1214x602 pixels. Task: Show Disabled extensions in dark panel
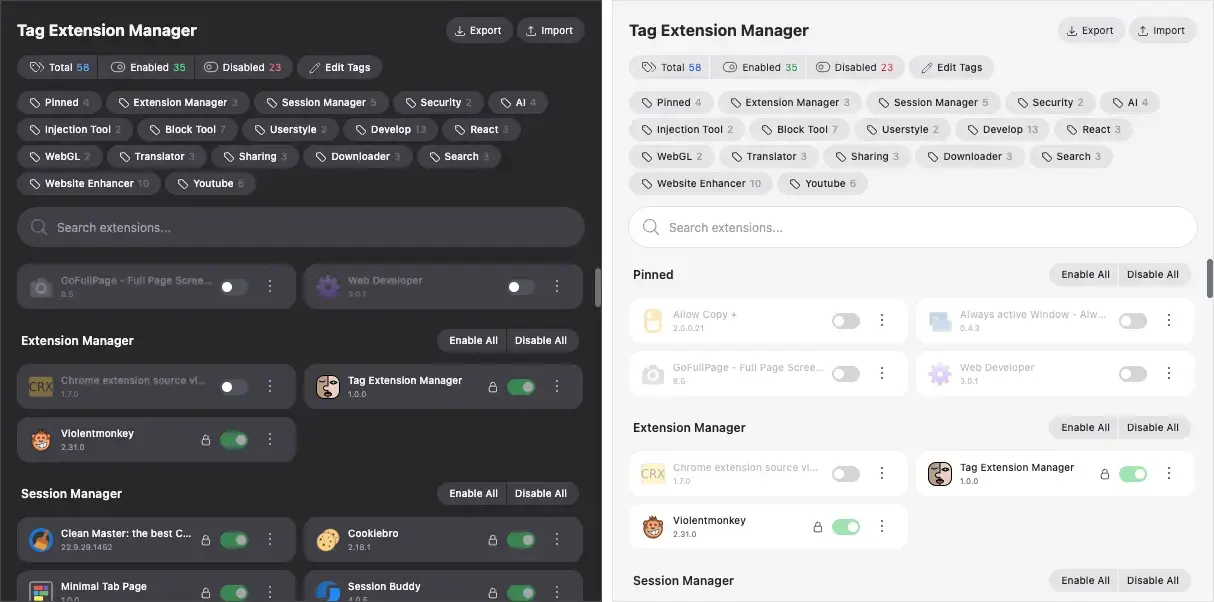(x=243, y=68)
